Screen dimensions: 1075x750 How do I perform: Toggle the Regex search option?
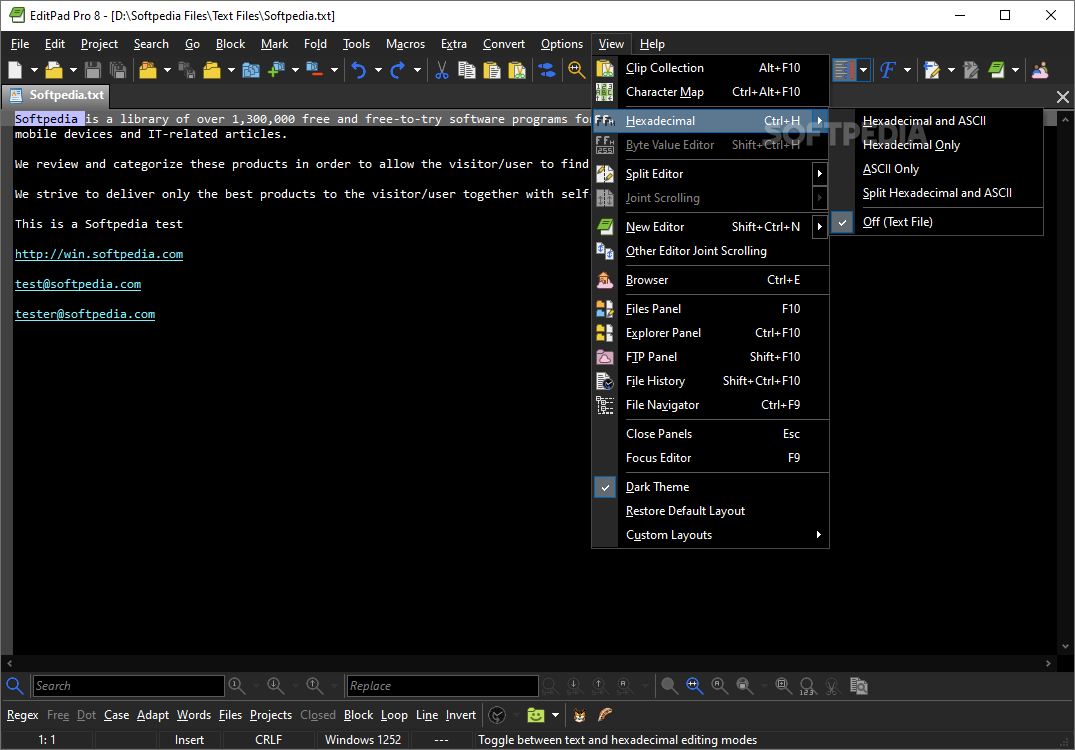23,715
